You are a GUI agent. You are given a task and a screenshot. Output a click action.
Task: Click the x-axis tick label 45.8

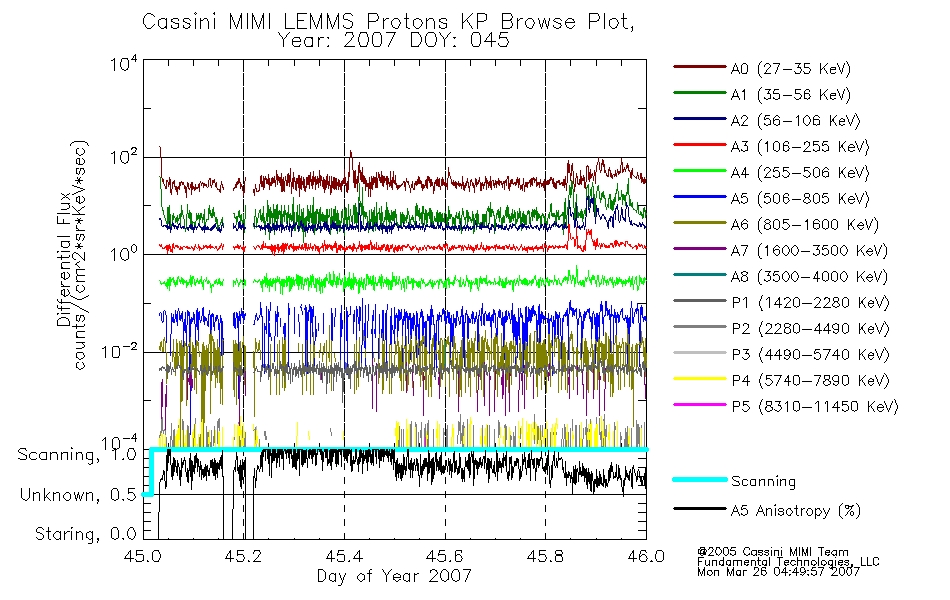[x=545, y=556]
